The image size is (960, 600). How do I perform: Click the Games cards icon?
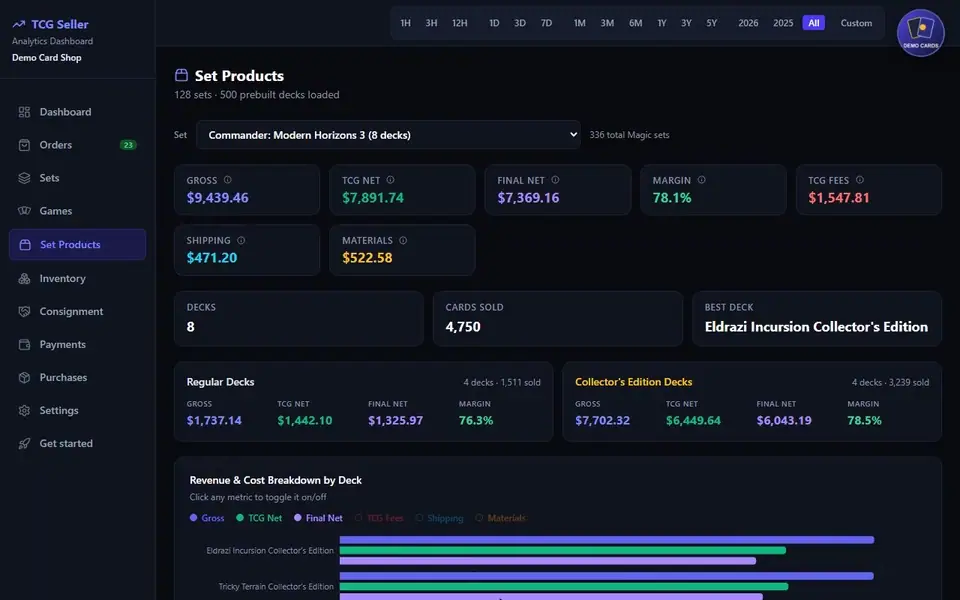tap(24, 211)
